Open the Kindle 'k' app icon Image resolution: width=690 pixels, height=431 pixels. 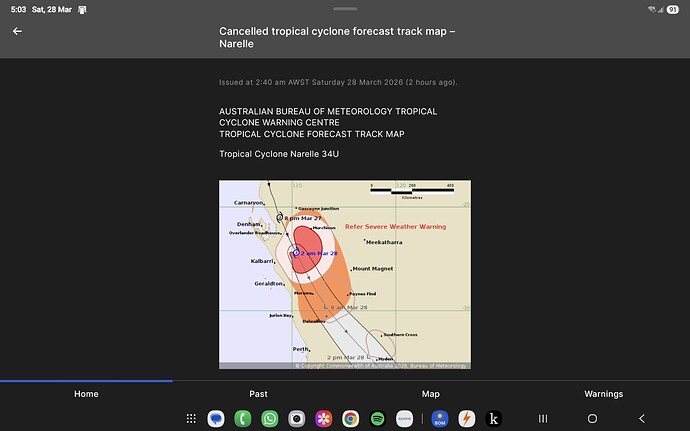point(494,418)
